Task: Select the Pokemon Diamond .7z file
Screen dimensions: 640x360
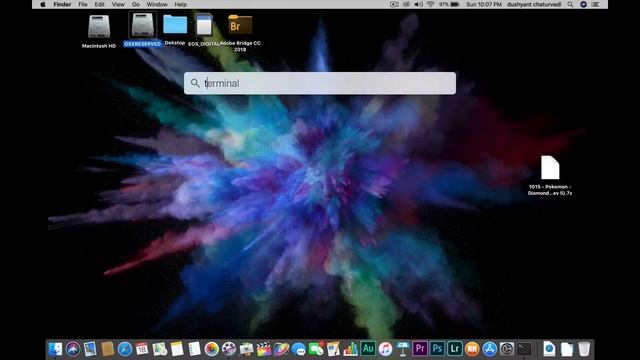Action: 550,167
